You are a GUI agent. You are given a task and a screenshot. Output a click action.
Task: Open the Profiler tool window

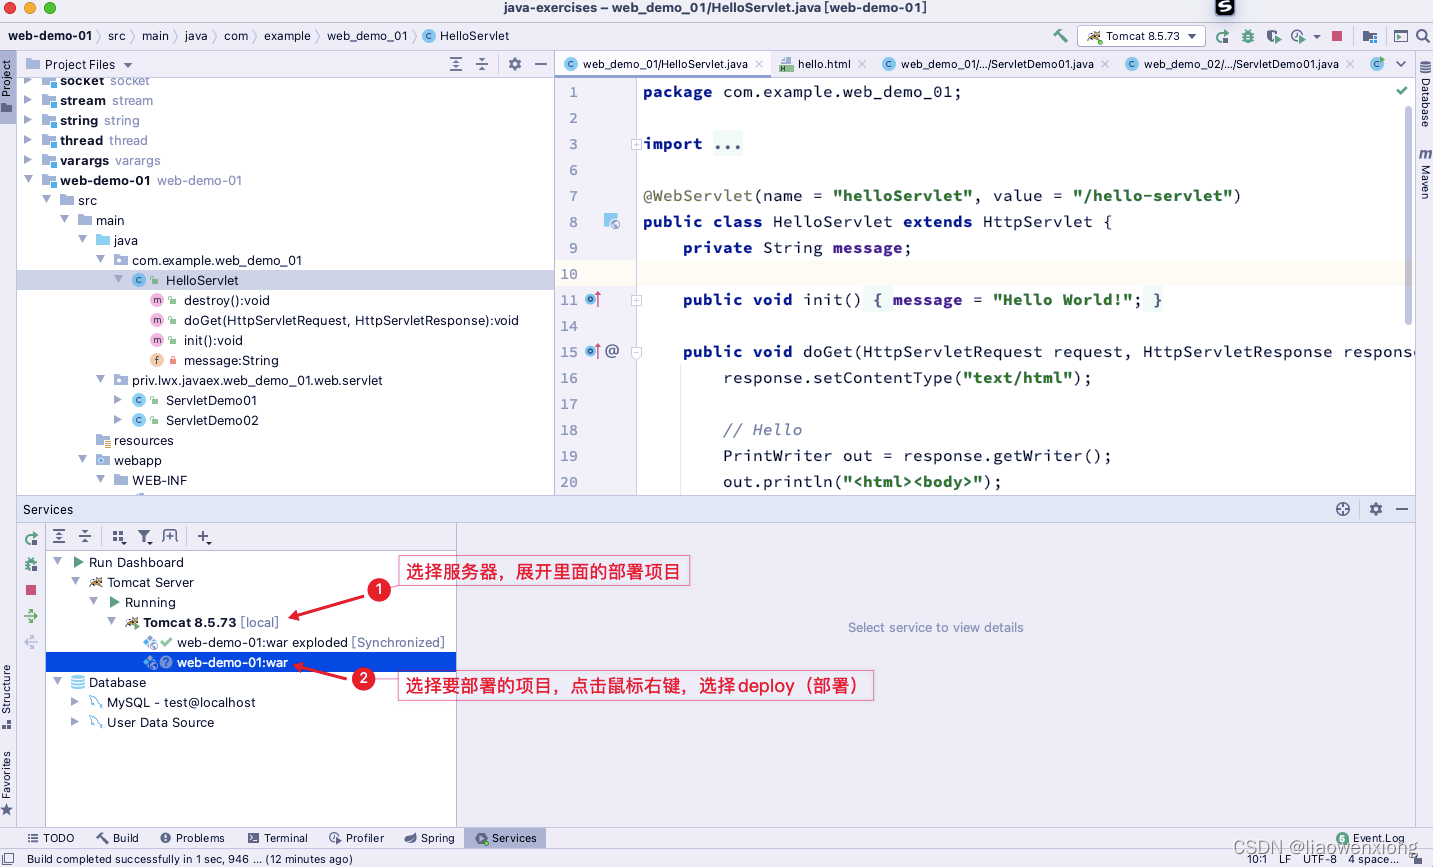356,838
